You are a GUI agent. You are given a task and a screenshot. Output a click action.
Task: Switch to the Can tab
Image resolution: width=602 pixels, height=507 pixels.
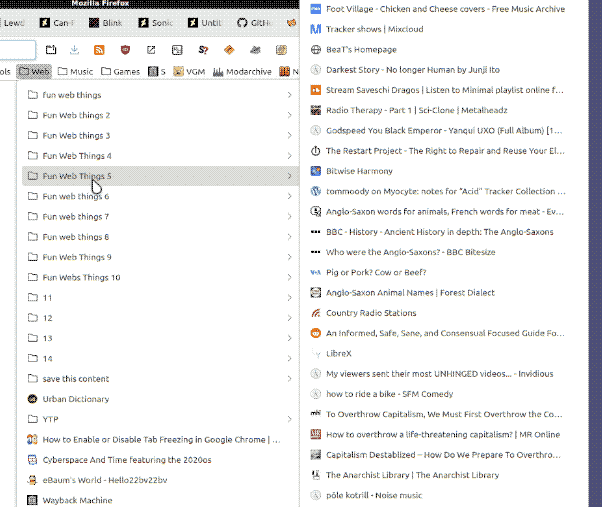click(x=56, y=23)
